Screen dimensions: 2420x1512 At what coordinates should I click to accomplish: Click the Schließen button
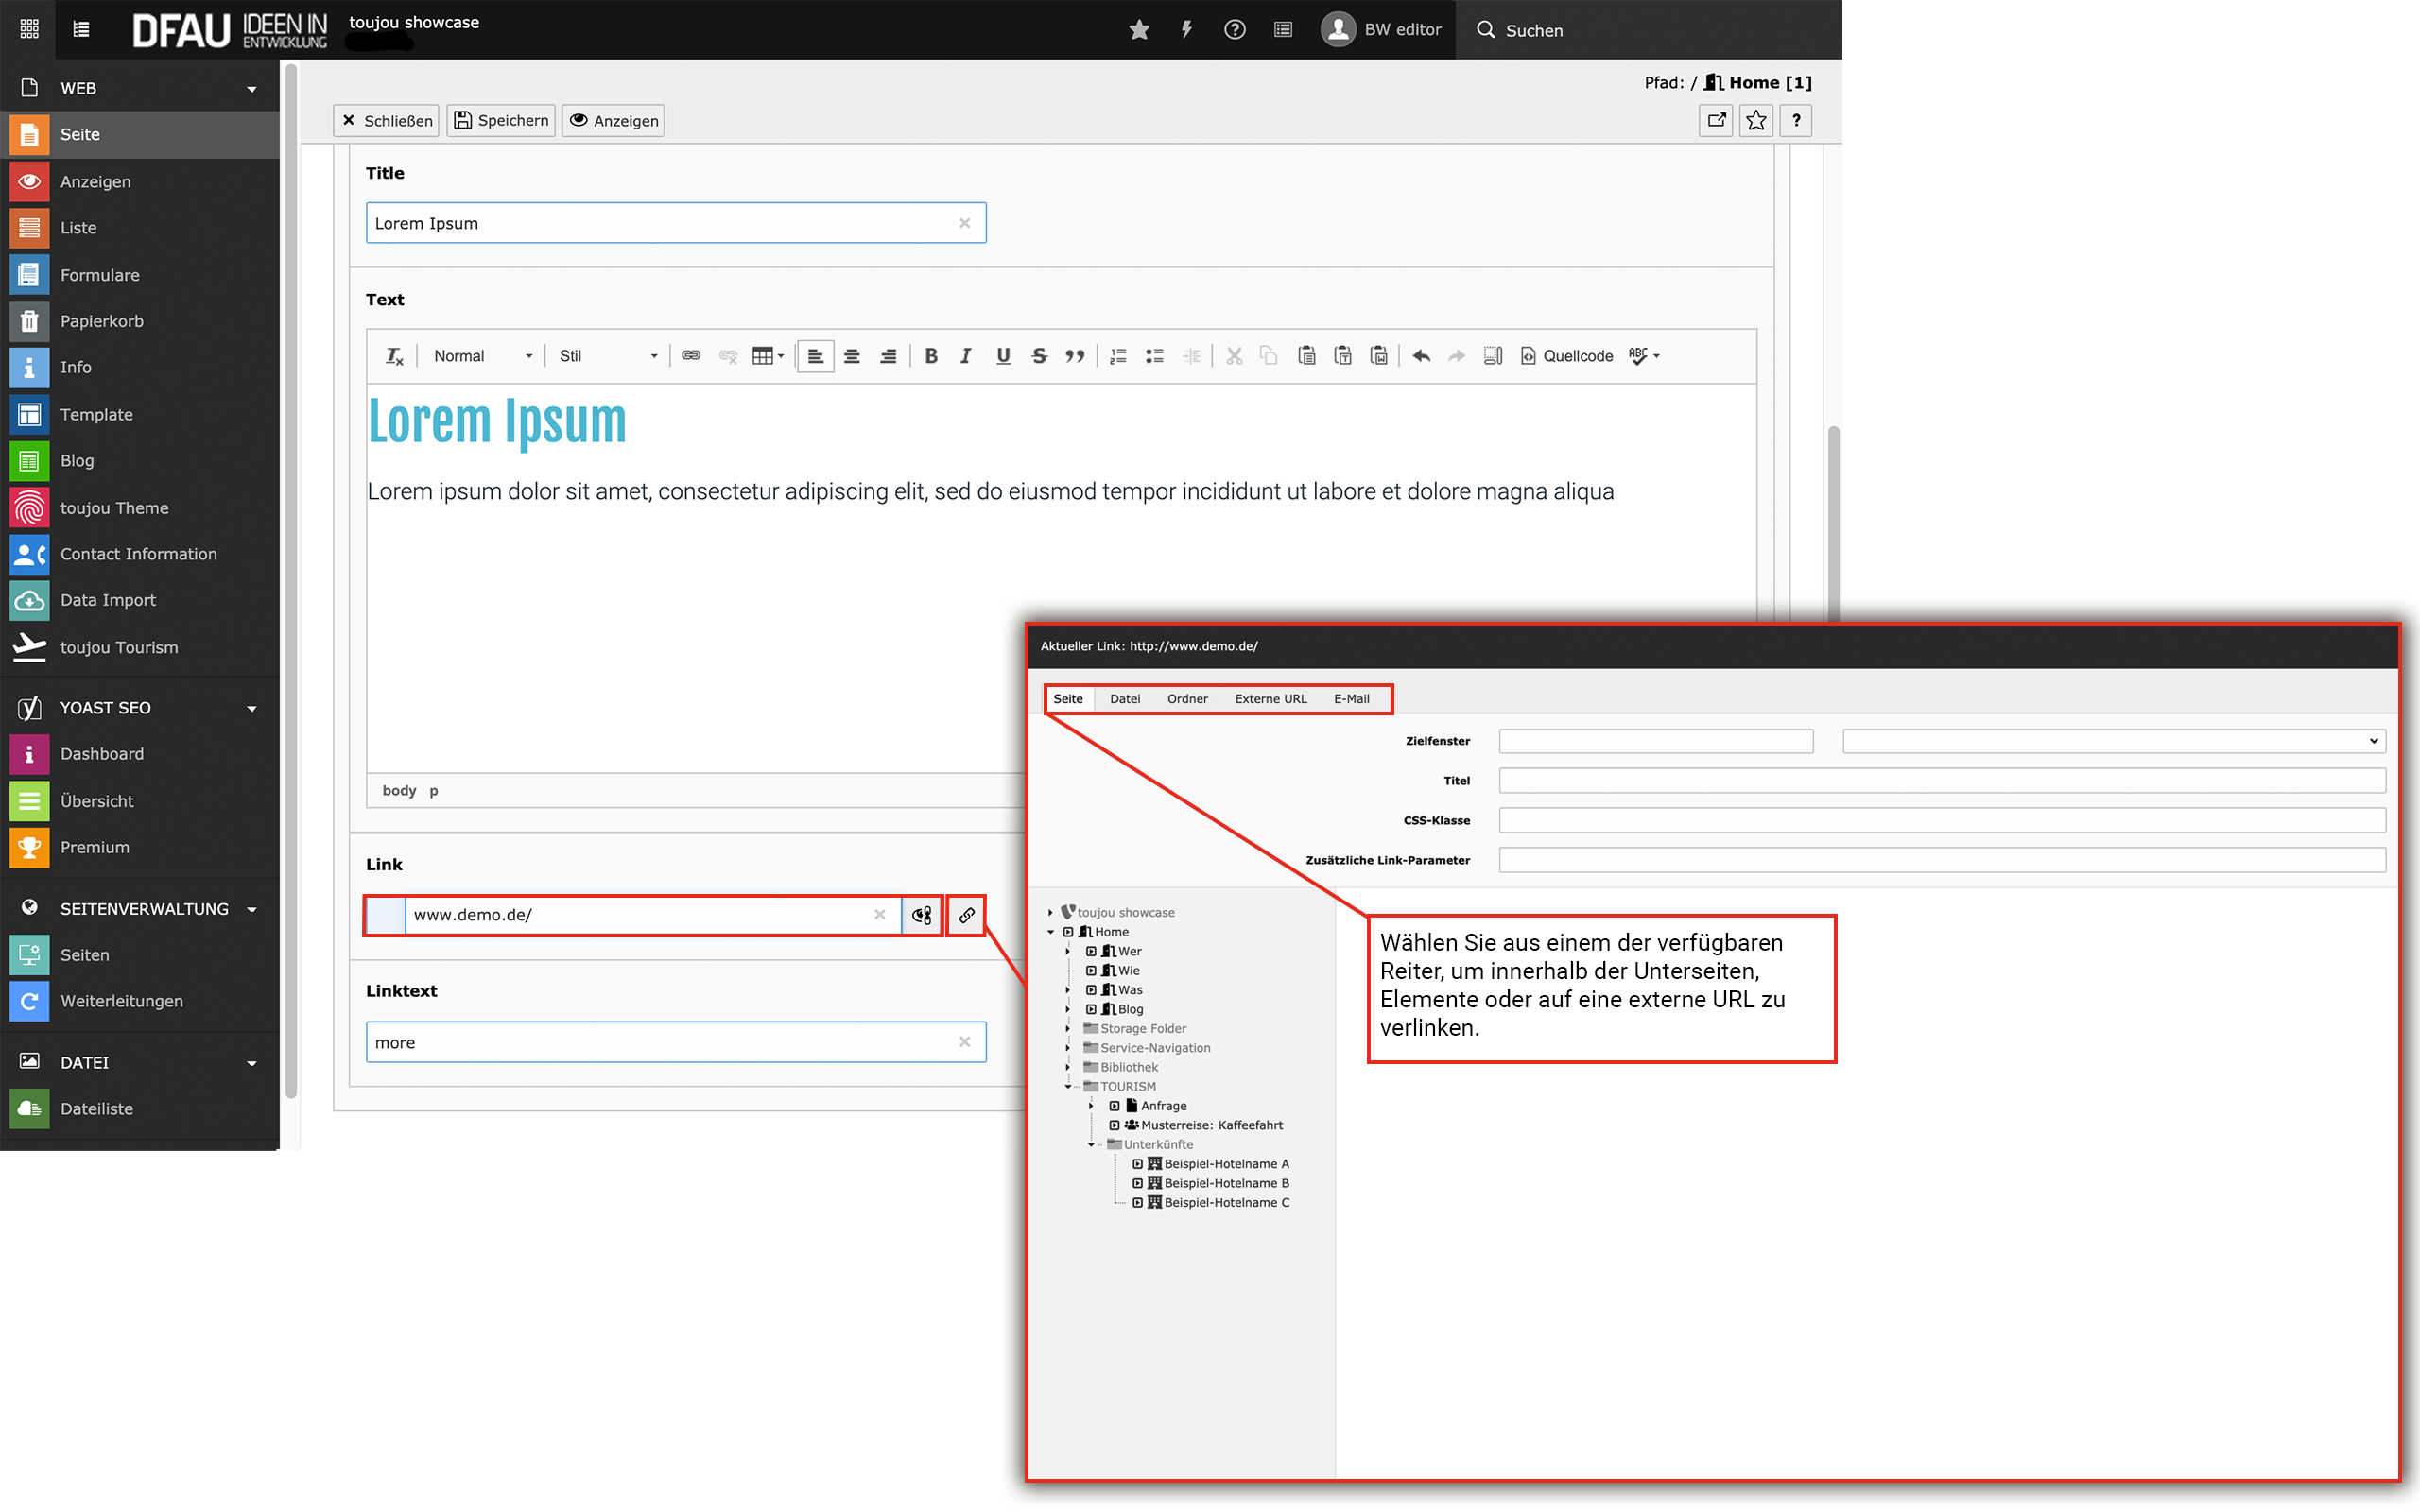(386, 121)
